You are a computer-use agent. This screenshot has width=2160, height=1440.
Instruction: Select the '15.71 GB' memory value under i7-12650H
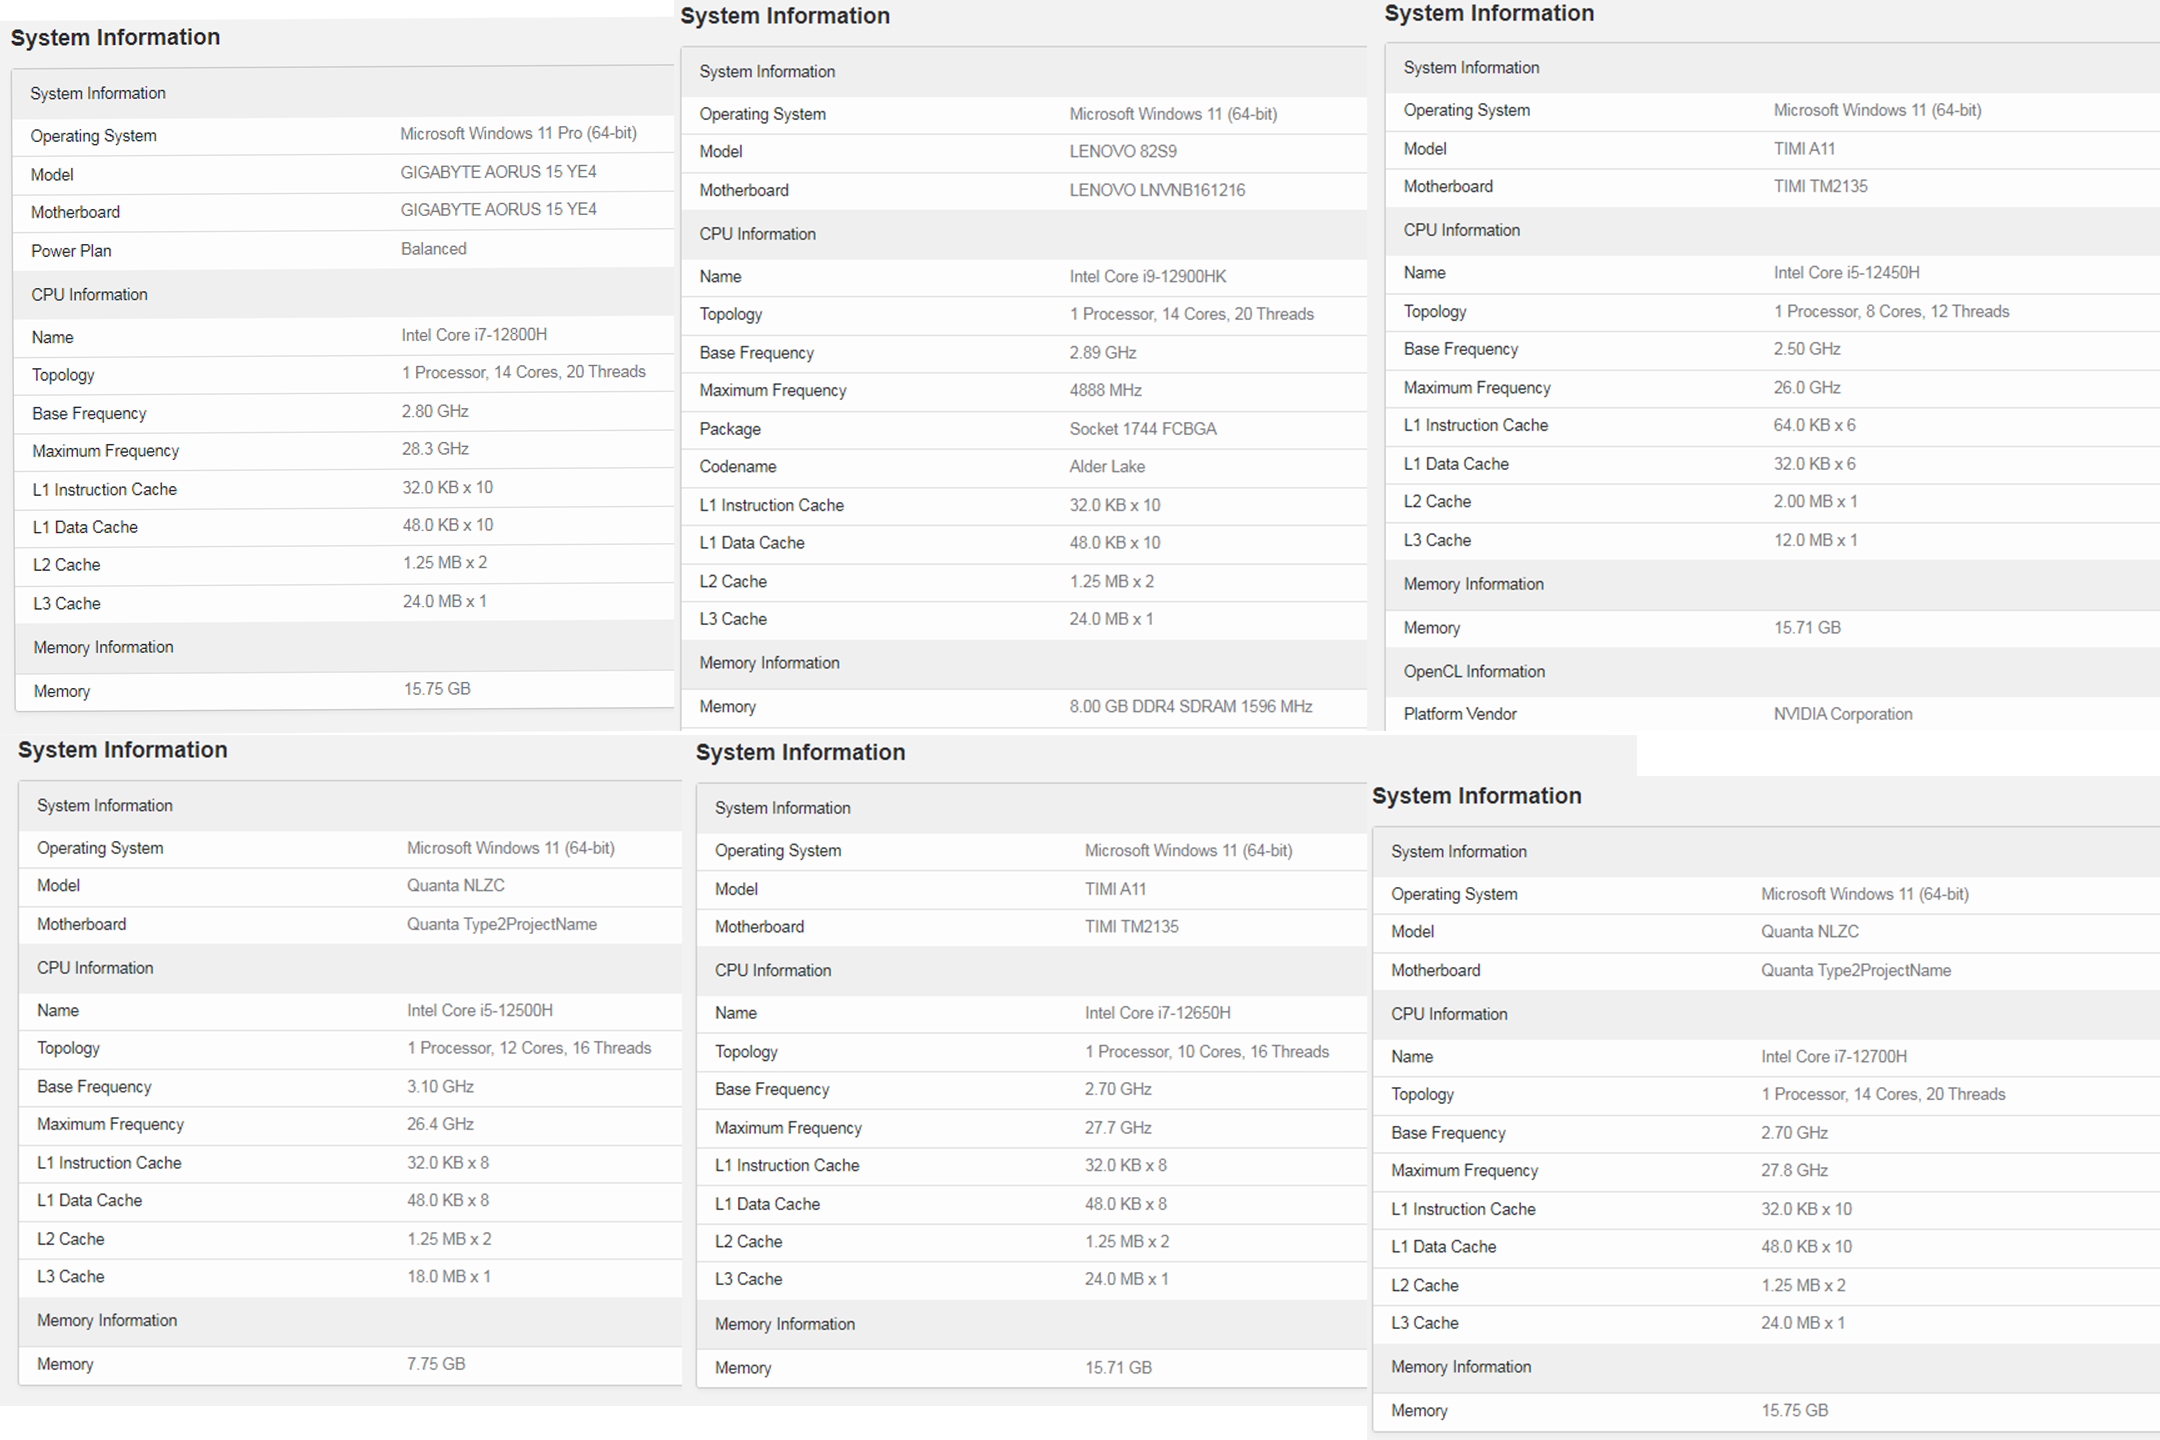tap(1118, 1368)
